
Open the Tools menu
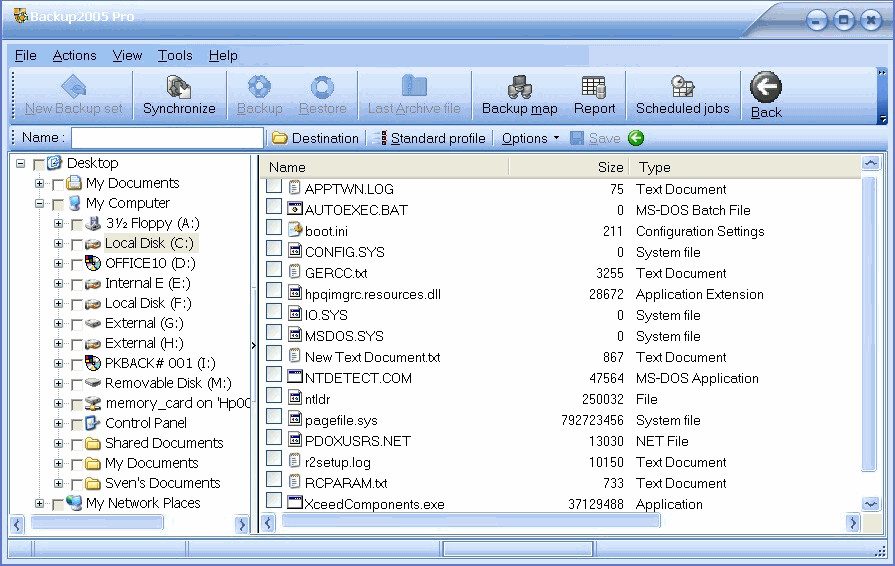tap(175, 55)
